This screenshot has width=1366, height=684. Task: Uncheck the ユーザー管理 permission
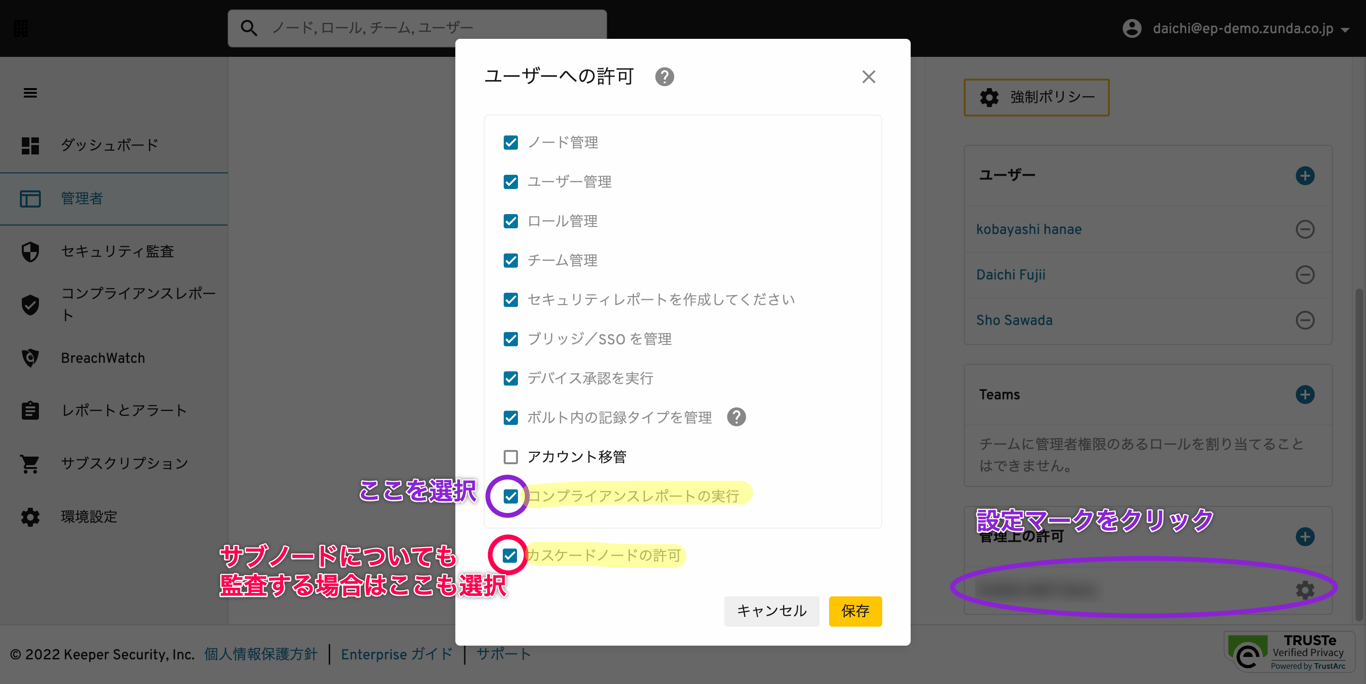coord(511,182)
